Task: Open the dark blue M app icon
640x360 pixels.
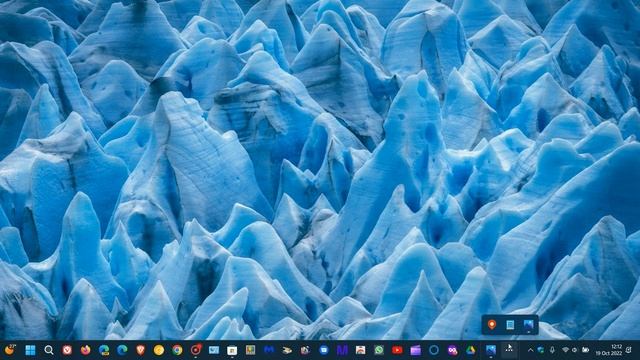Action: pyautogui.click(x=269, y=350)
